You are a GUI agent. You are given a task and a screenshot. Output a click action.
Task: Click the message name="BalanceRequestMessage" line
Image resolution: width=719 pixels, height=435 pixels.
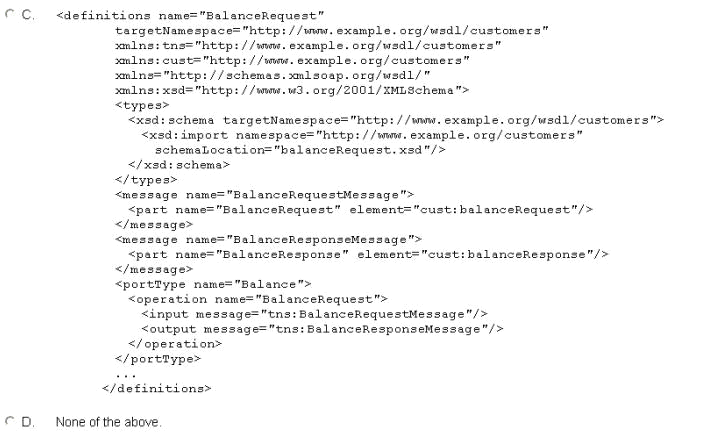coord(265,195)
